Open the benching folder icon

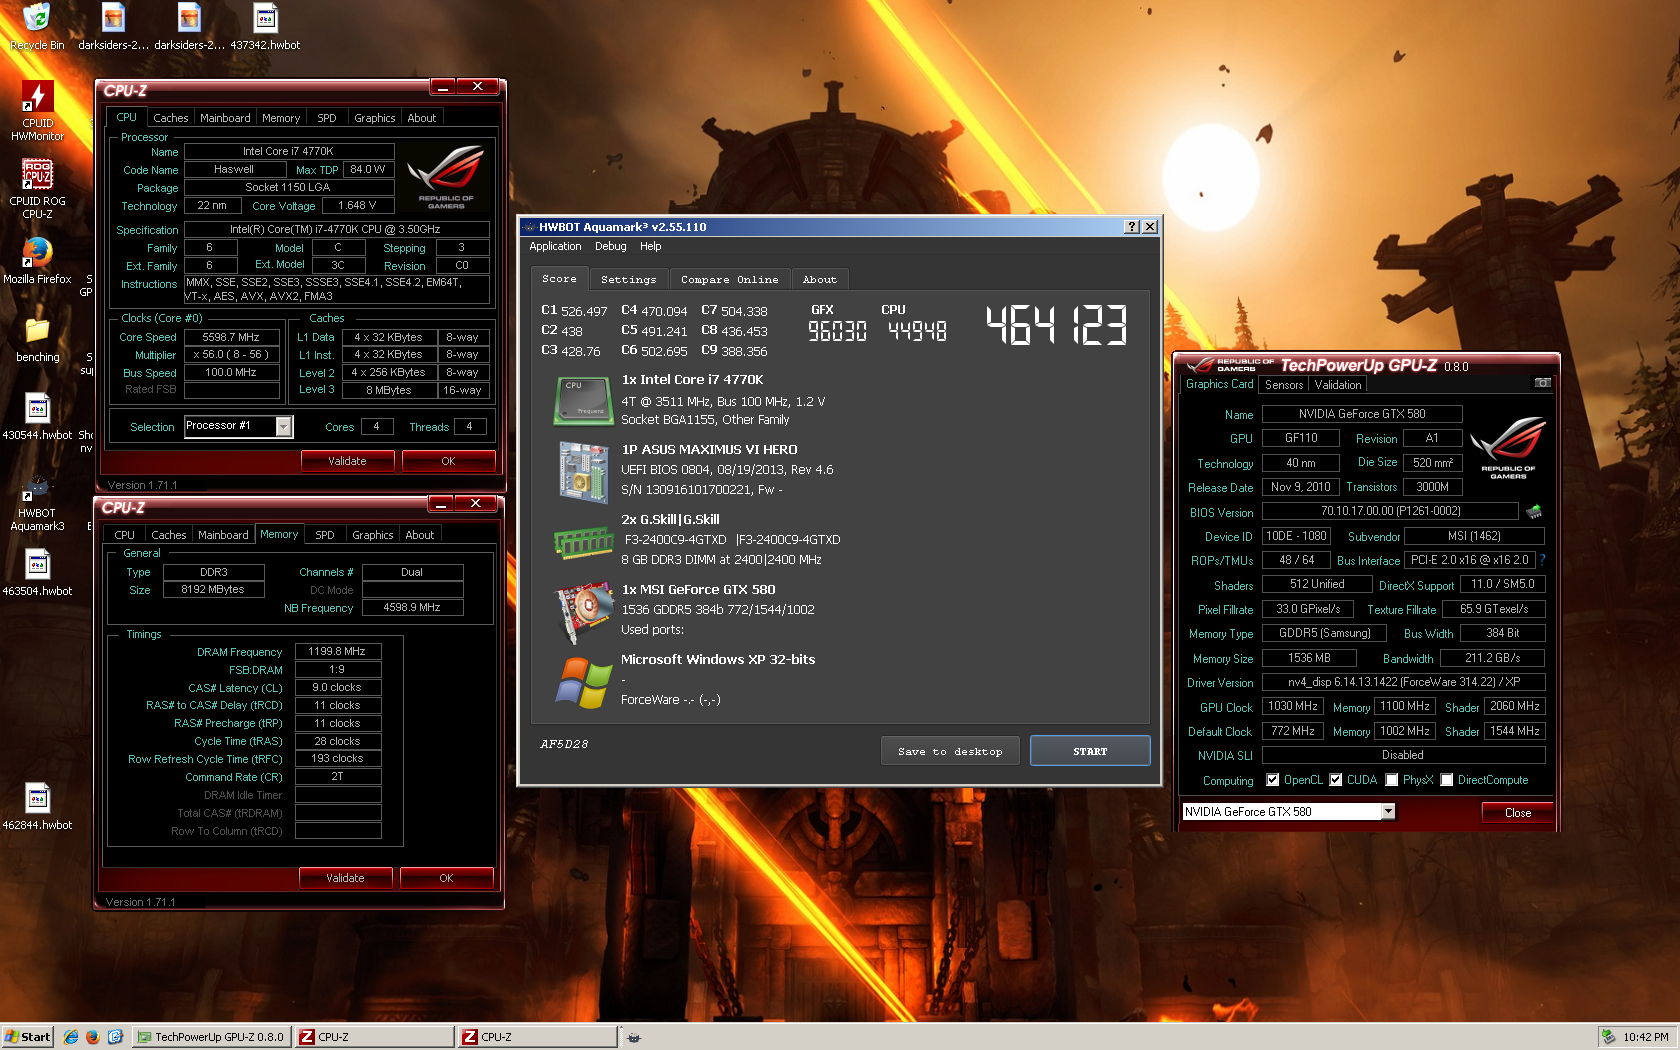[37, 340]
